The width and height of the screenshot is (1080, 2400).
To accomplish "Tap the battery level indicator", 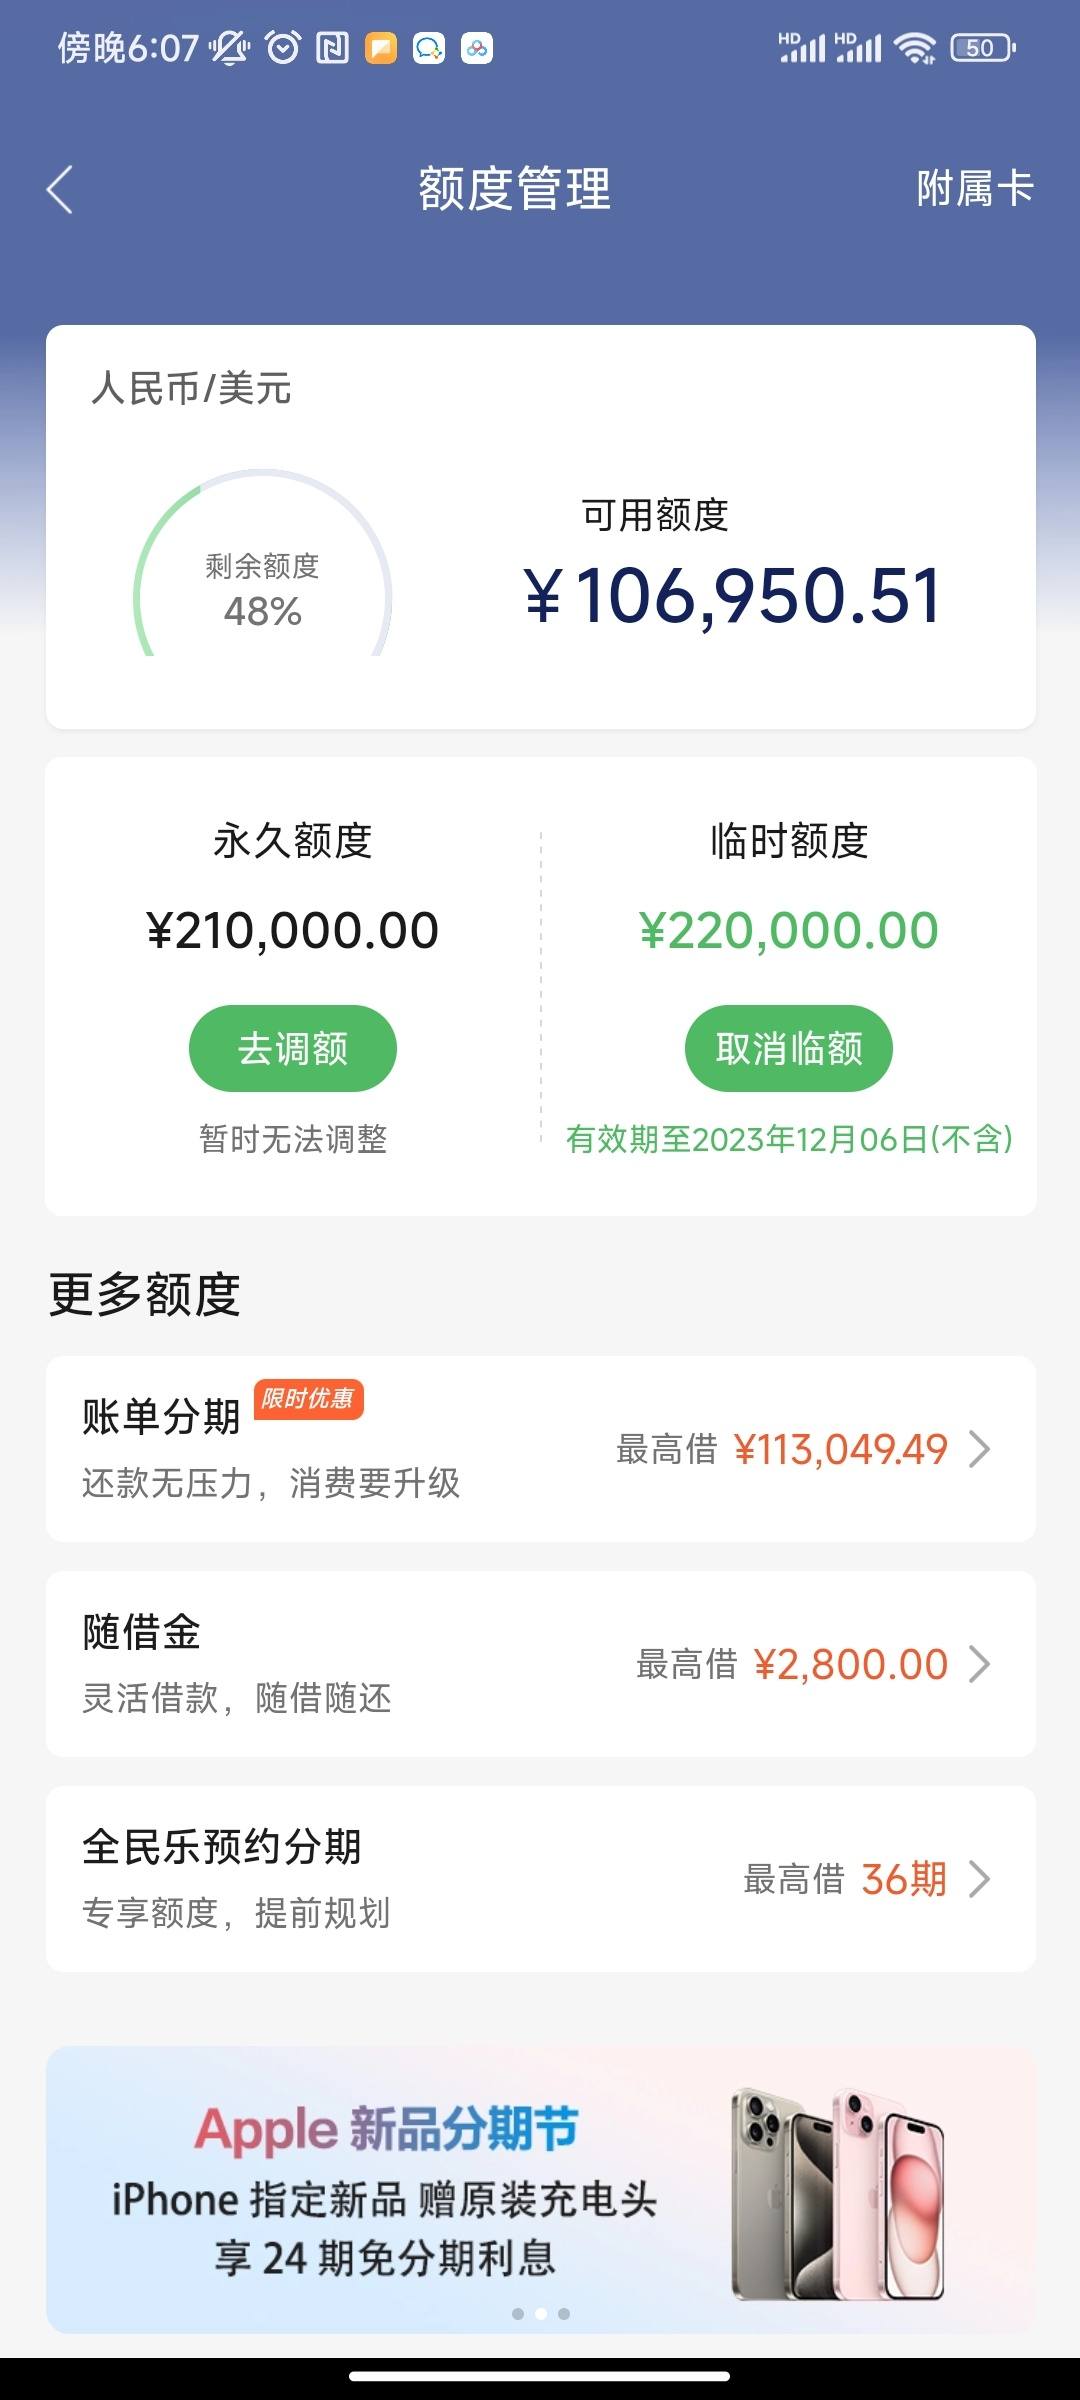I will (982, 47).
